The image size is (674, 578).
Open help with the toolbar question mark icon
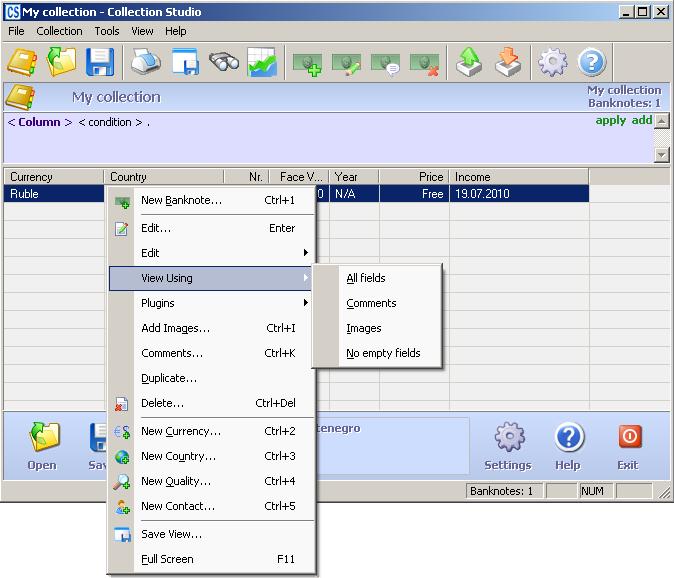(592, 62)
